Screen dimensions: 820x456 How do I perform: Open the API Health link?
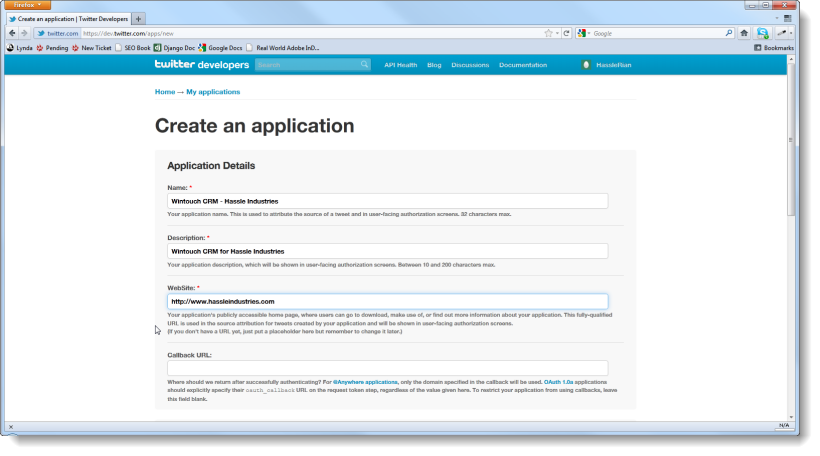coord(401,65)
